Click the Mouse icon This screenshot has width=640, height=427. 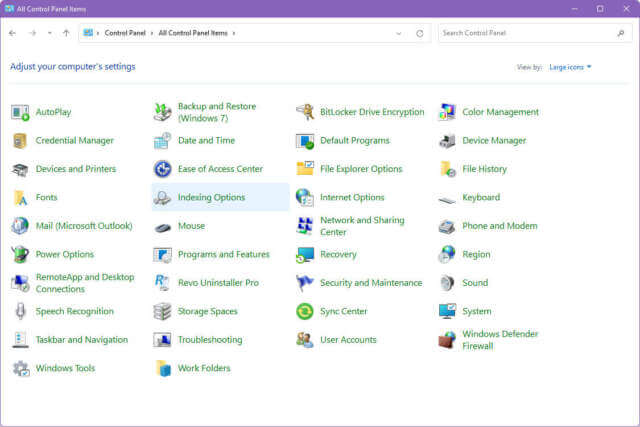click(162, 227)
